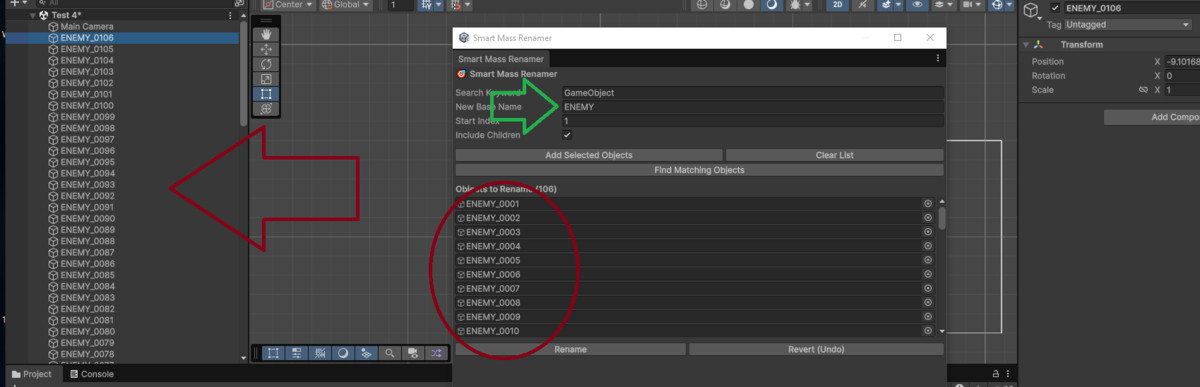The image size is (1200, 387).
Task: Open object picker for ENEMY_0007 row
Action: (x=928, y=288)
